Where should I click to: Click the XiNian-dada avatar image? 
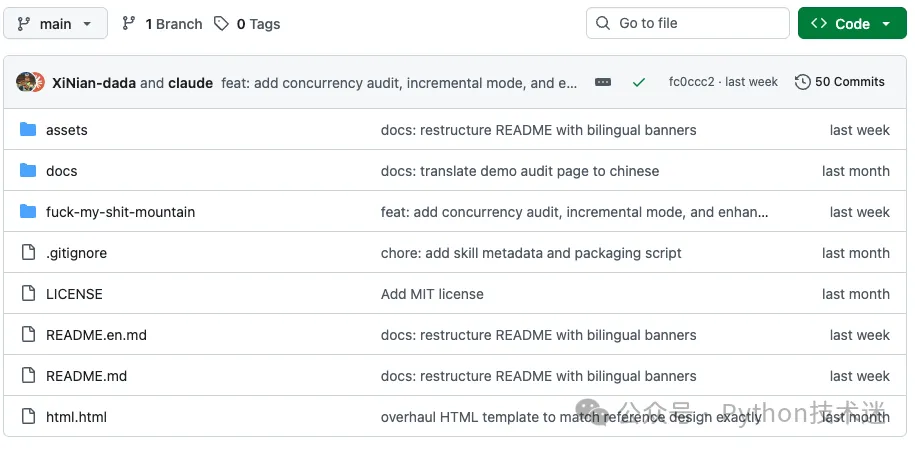click(26, 82)
